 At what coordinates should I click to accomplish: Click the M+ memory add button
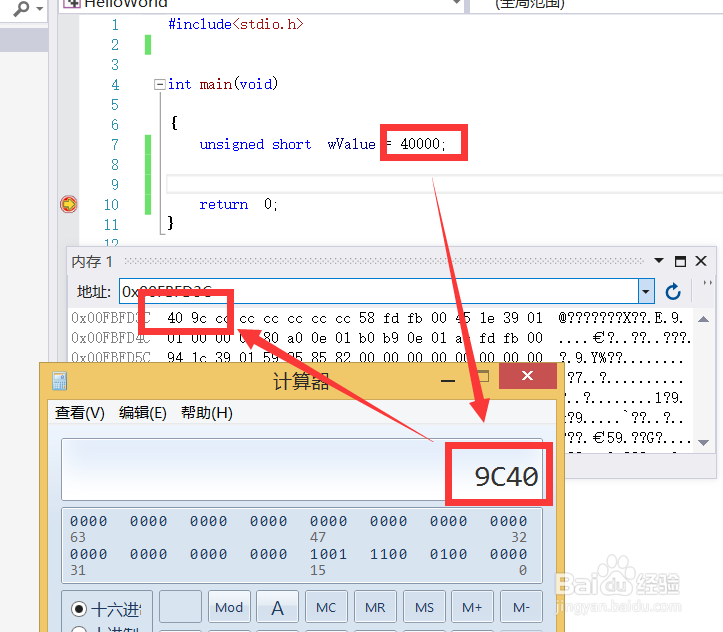[x=472, y=608]
